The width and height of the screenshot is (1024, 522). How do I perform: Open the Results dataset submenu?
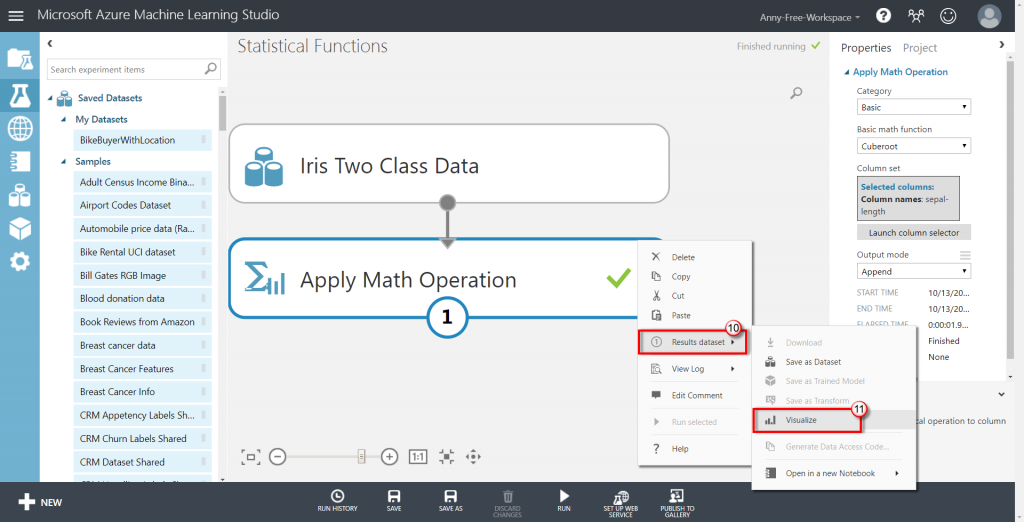(x=692, y=342)
